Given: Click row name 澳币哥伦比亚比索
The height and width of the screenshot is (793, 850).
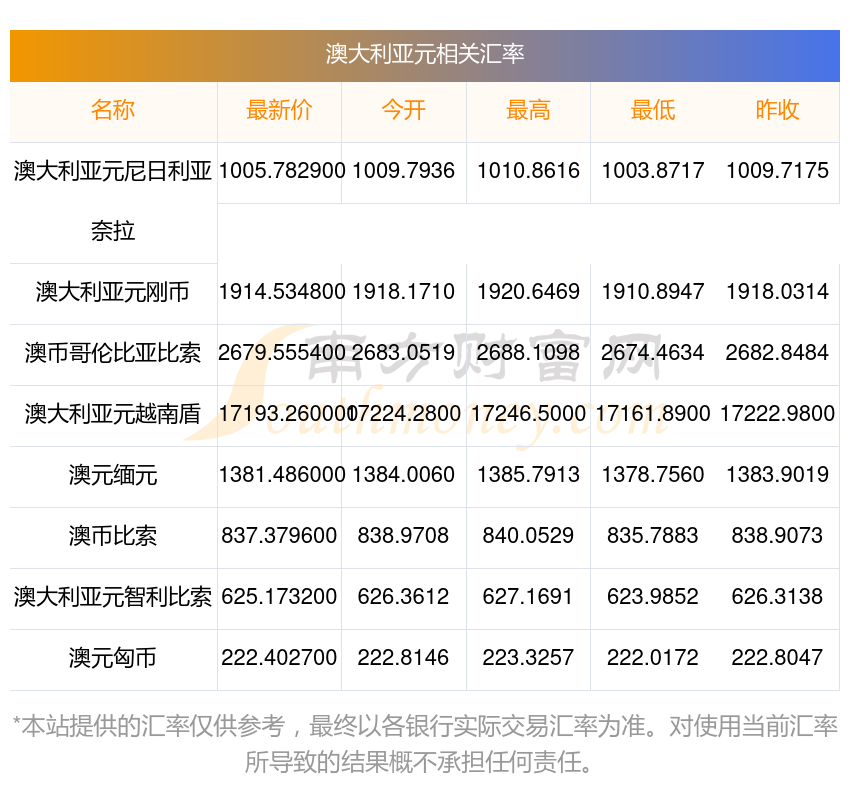Looking at the screenshot, I should (113, 353).
